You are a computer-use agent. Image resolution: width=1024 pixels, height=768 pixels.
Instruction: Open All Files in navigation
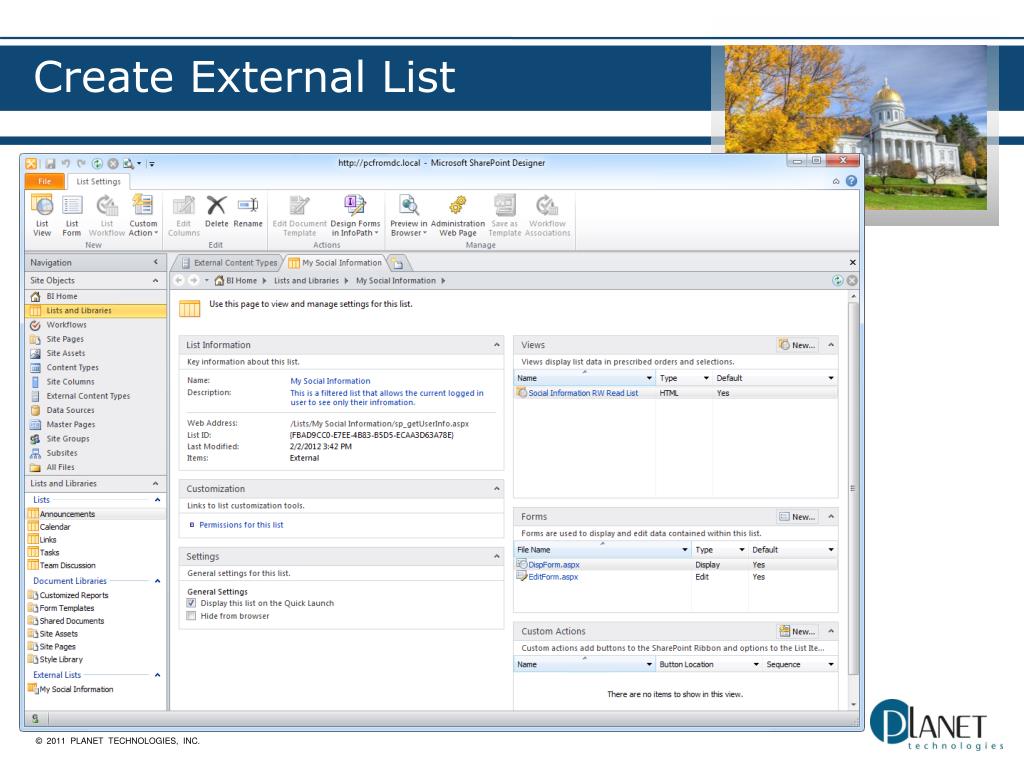coord(95,468)
